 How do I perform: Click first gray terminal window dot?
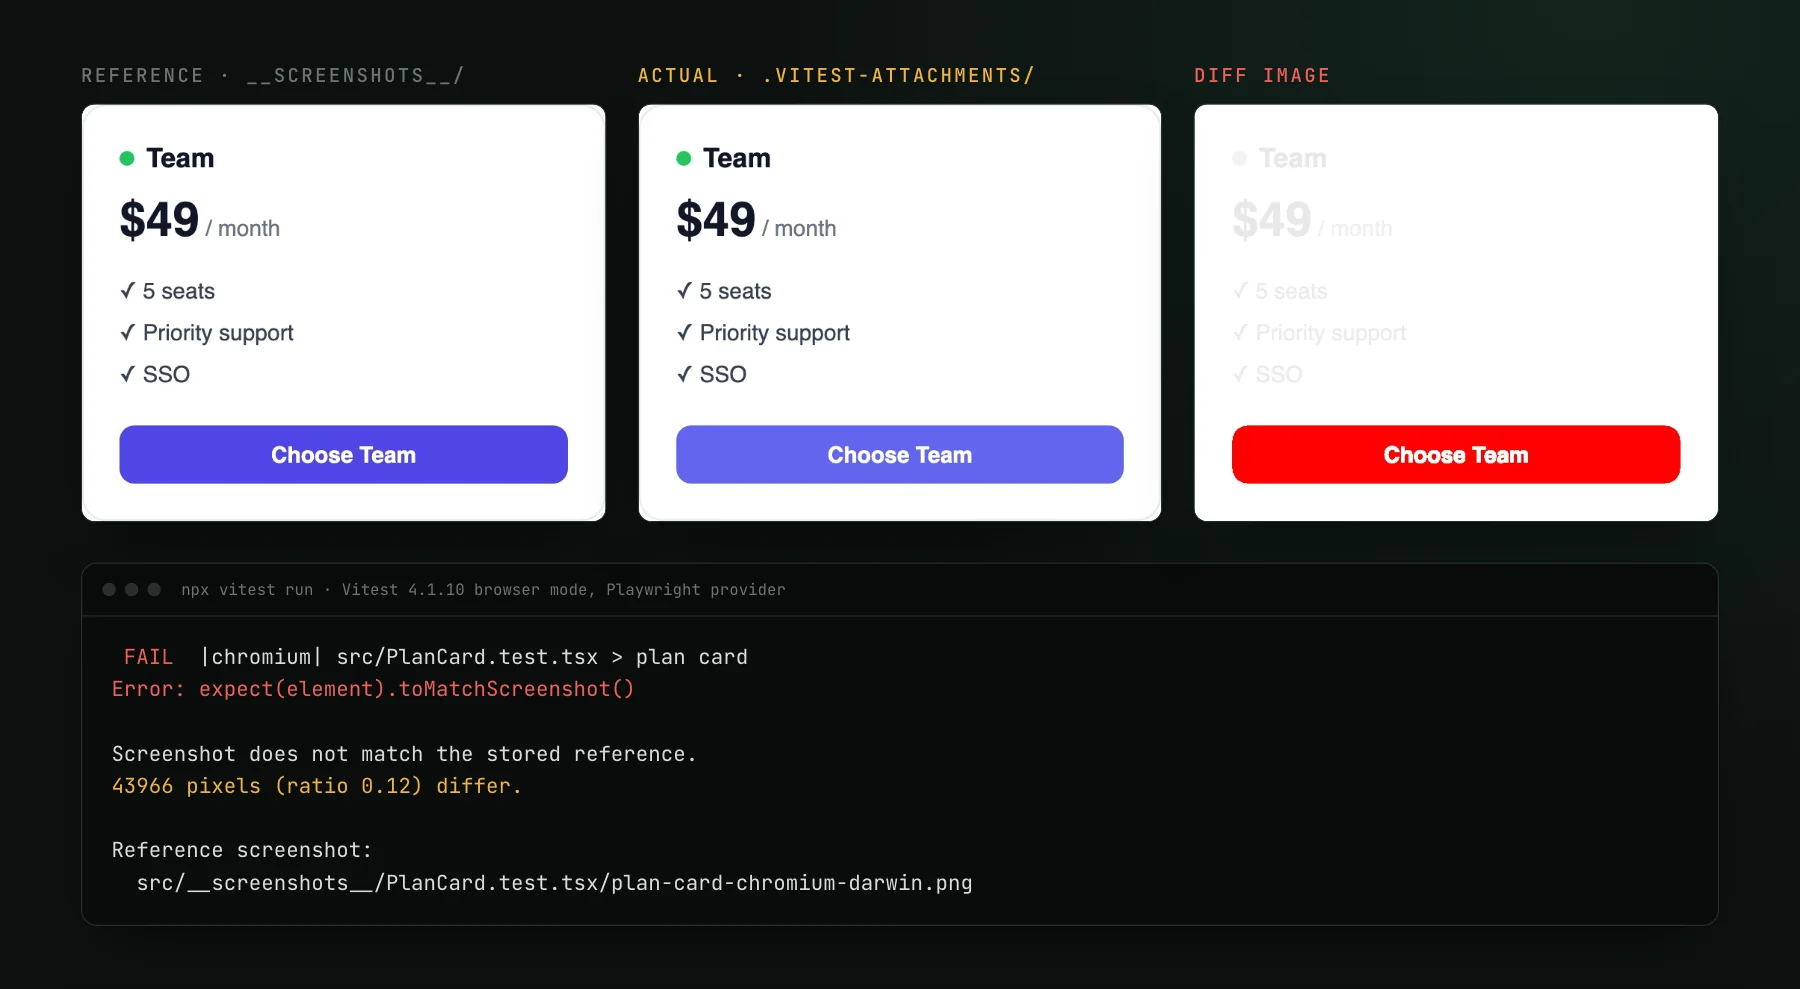[109, 590]
